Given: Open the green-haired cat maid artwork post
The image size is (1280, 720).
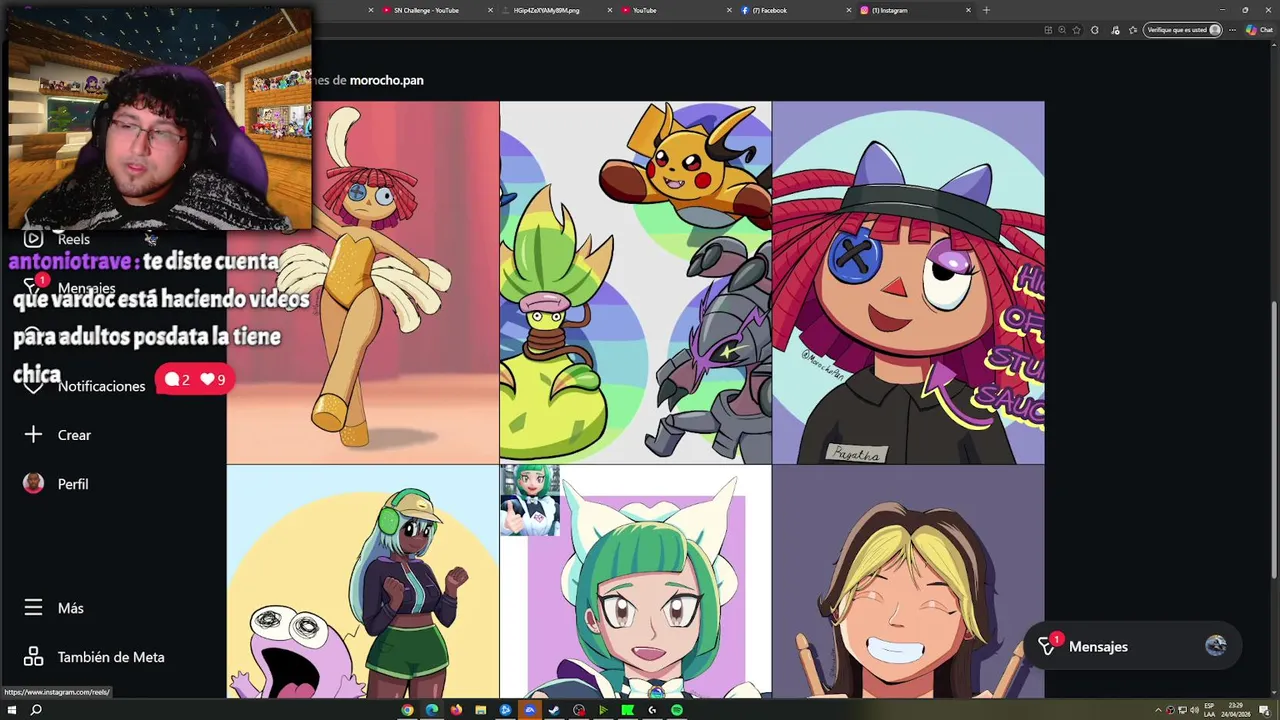Looking at the screenshot, I should pos(636,581).
